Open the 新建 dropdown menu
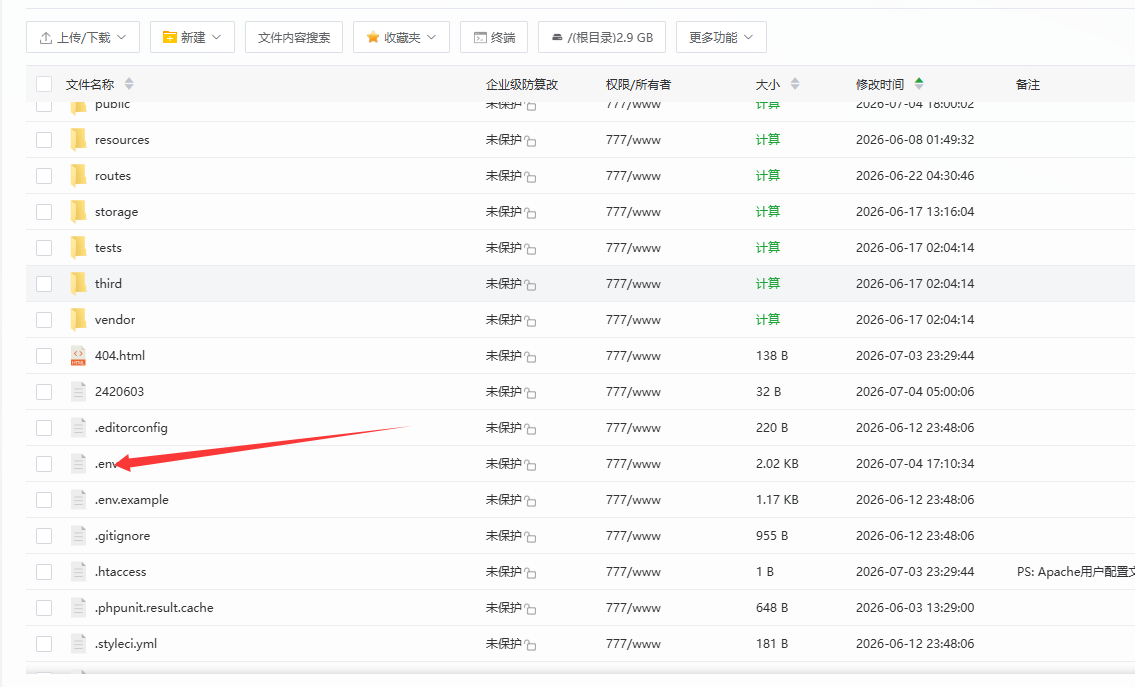 point(193,37)
